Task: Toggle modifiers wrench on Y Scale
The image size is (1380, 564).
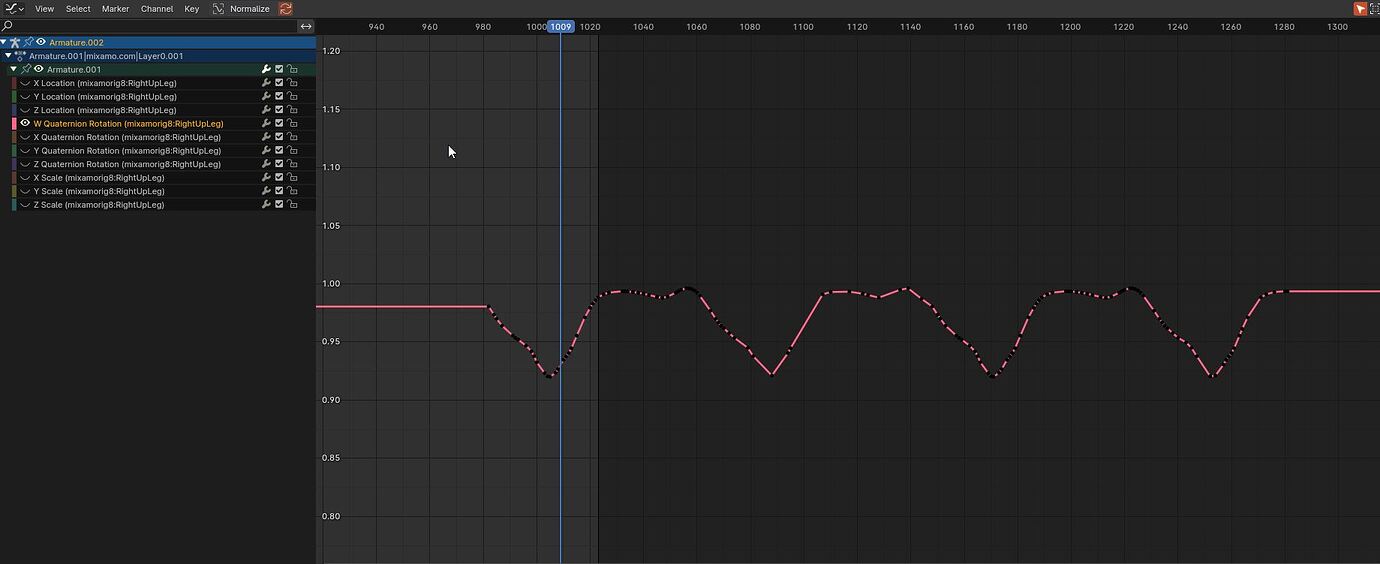Action: [266, 191]
